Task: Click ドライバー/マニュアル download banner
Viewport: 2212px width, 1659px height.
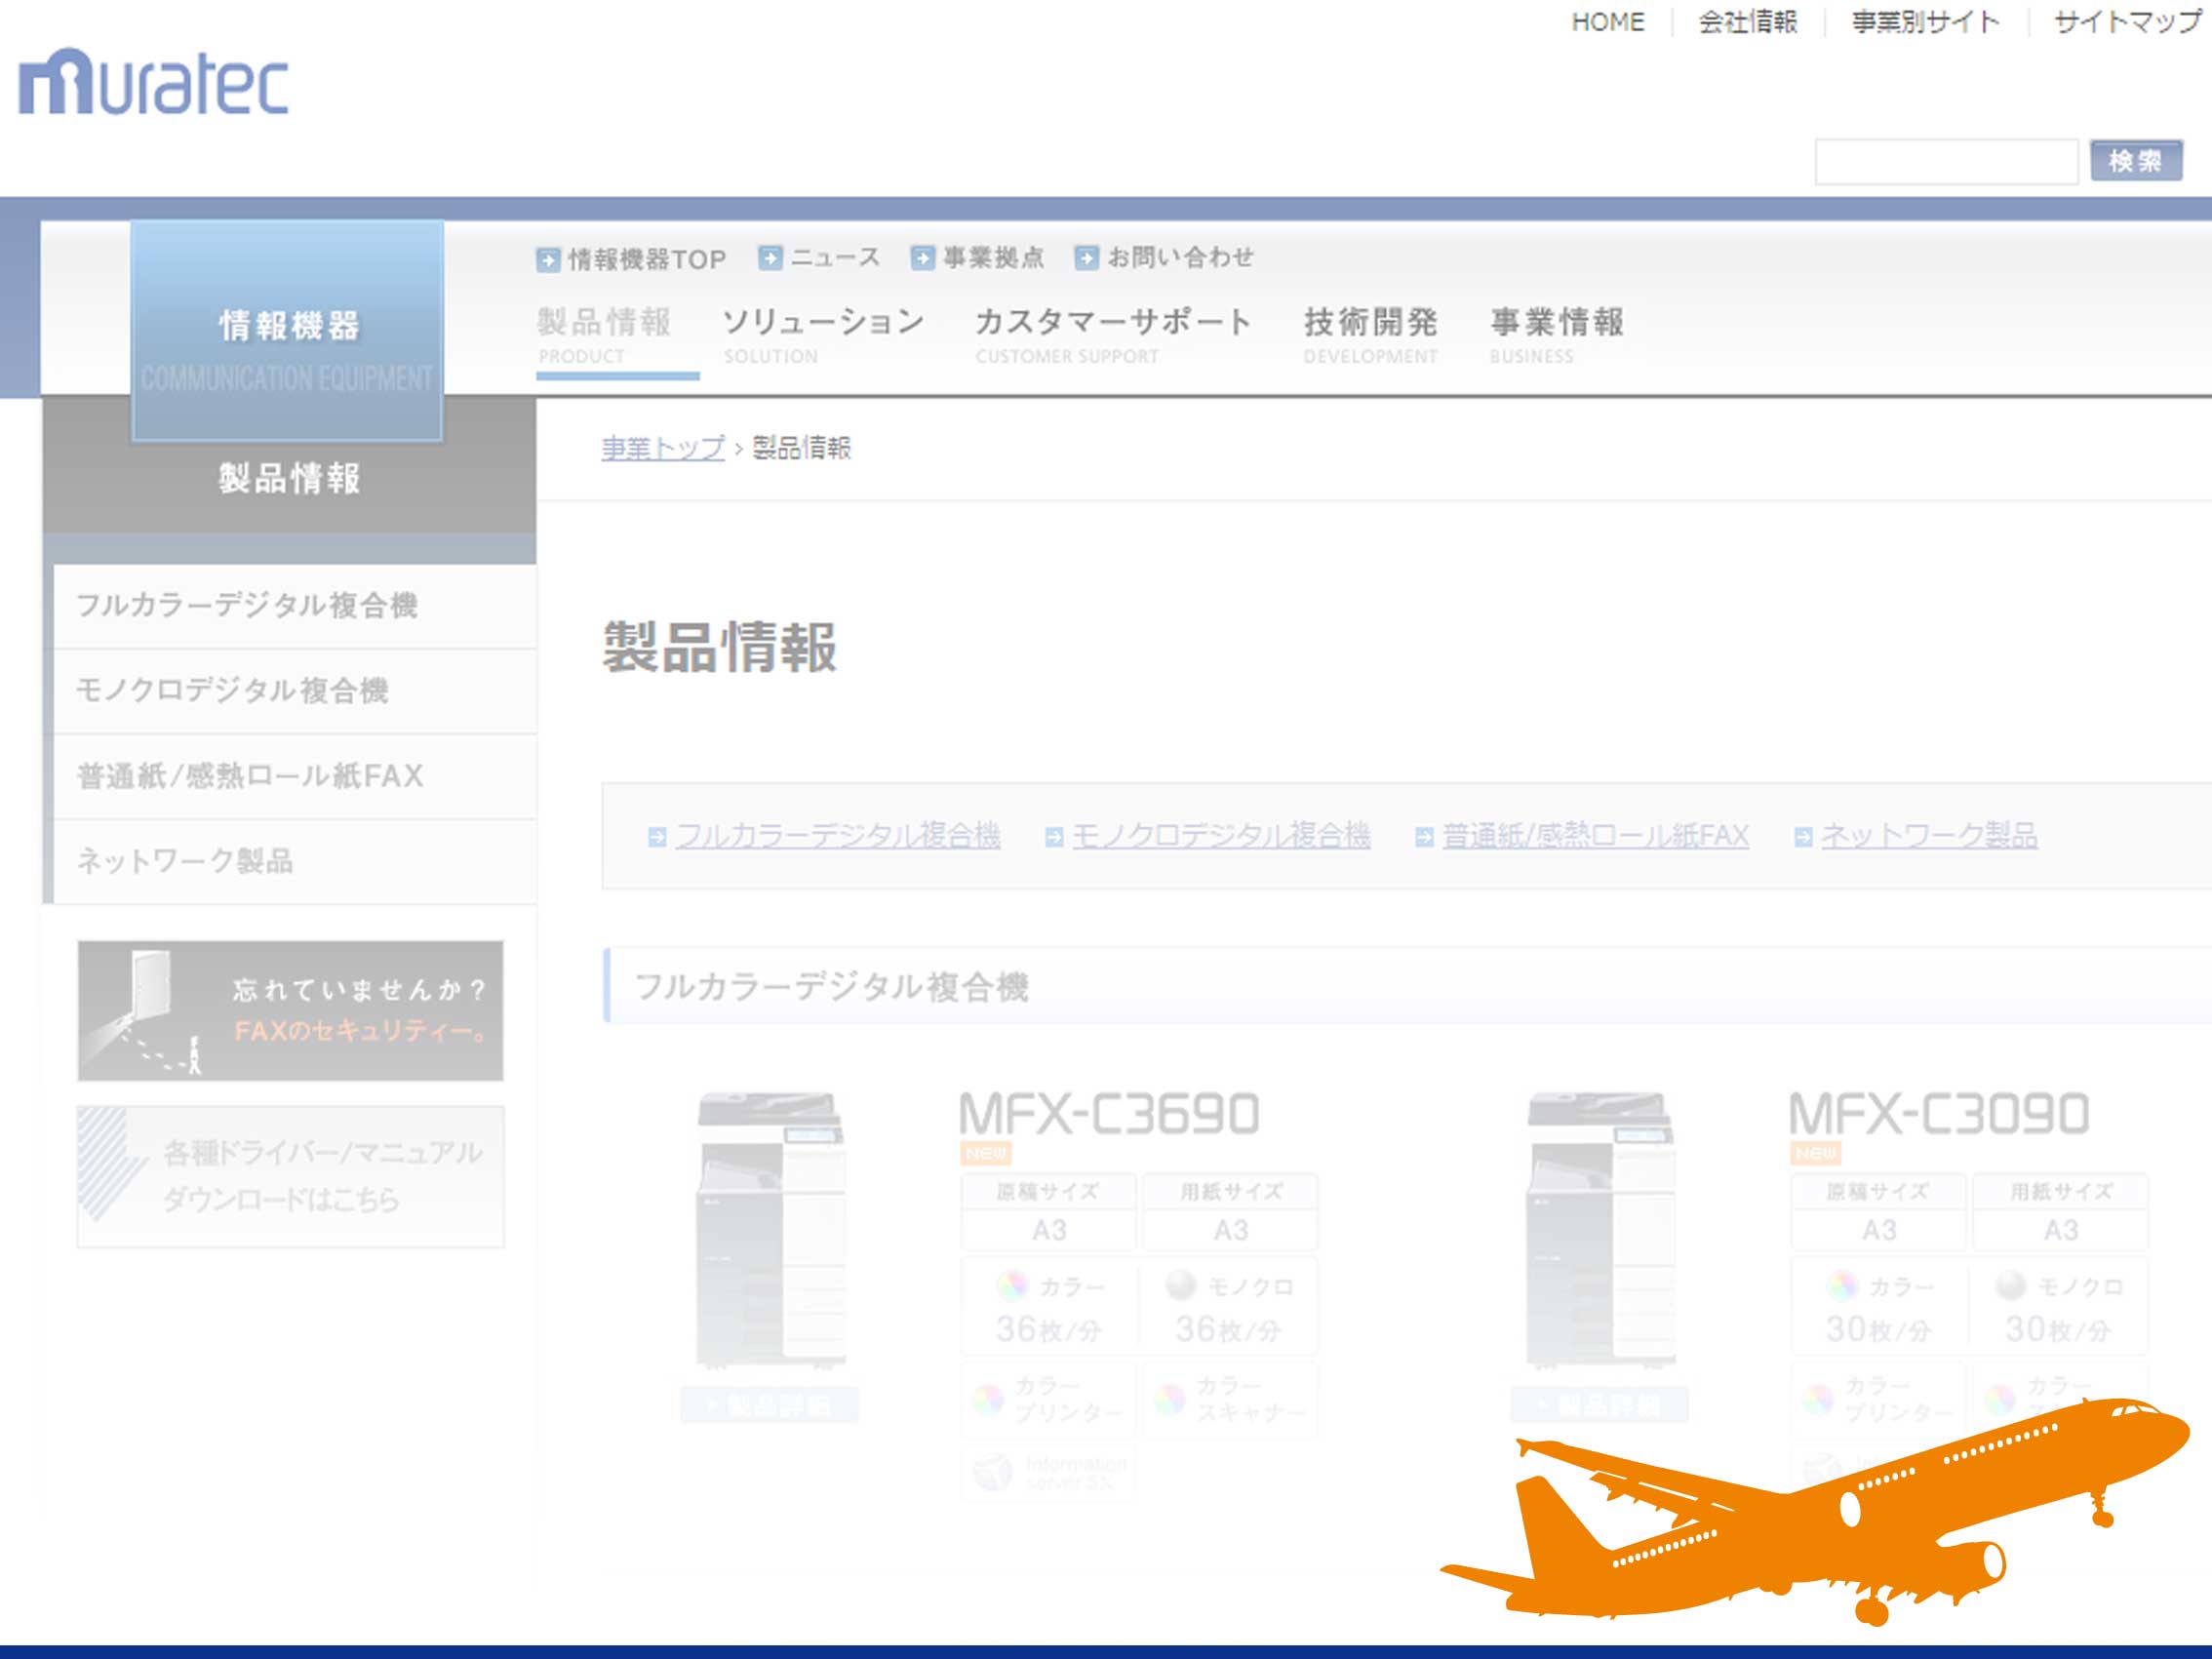Action: tap(290, 1177)
